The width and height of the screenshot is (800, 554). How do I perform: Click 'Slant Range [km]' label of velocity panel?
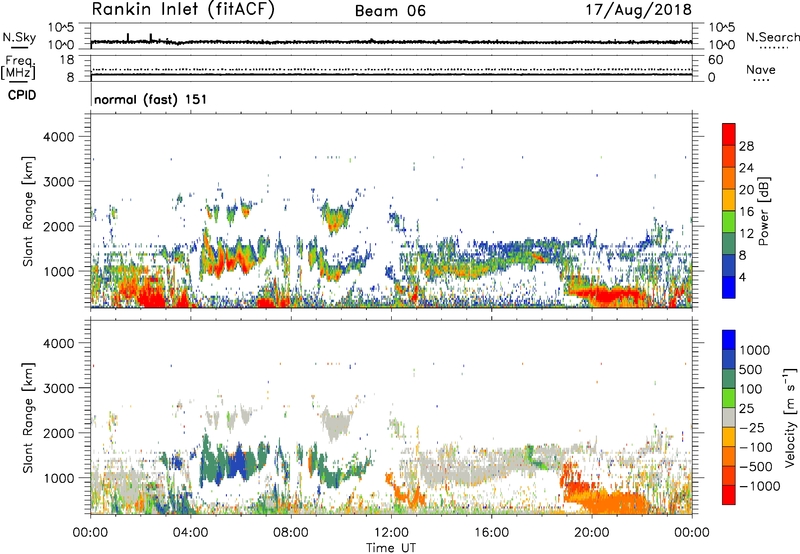[28, 417]
